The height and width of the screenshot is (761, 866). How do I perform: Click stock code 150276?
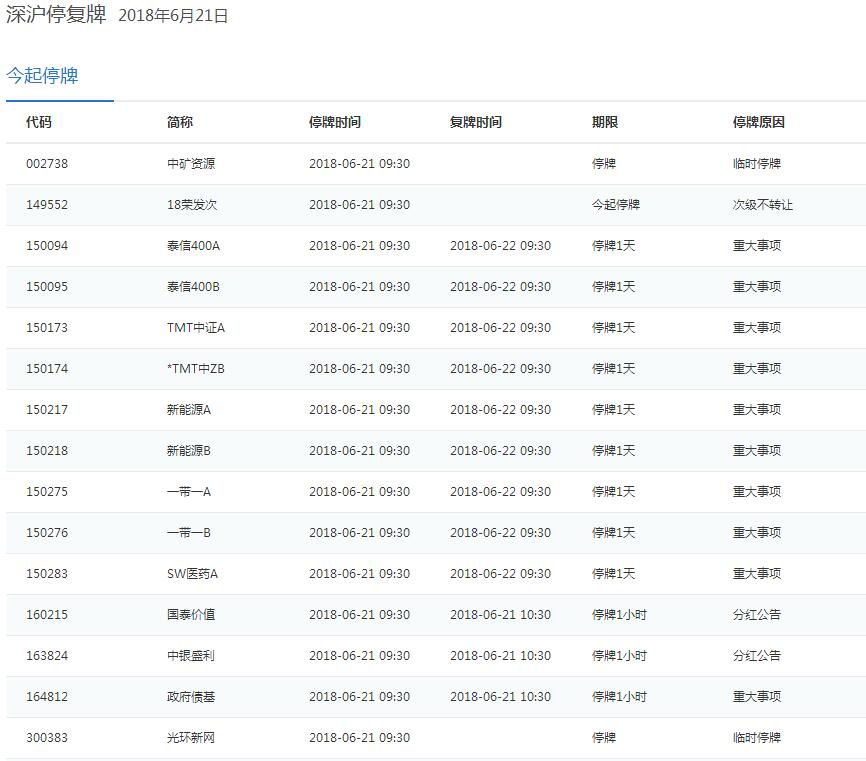47,533
